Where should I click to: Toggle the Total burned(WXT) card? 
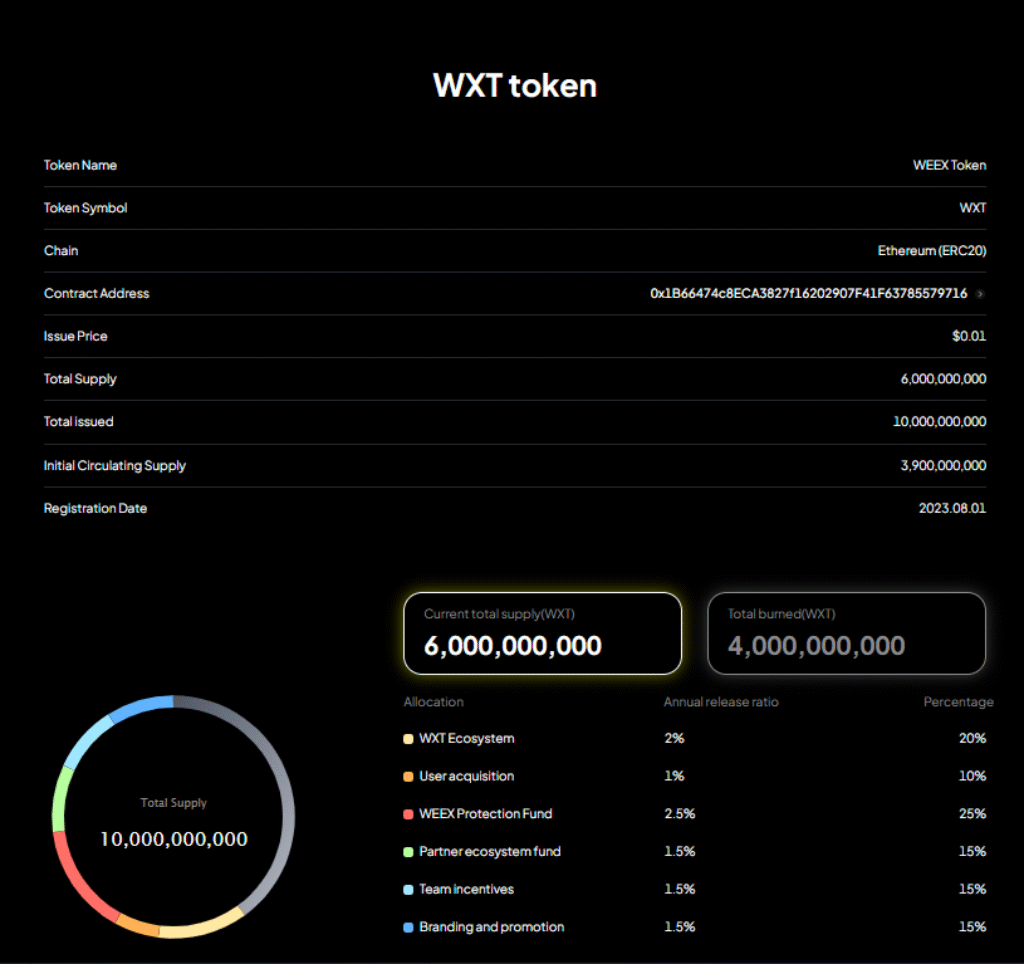pyautogui.click(x=846, y=633)
